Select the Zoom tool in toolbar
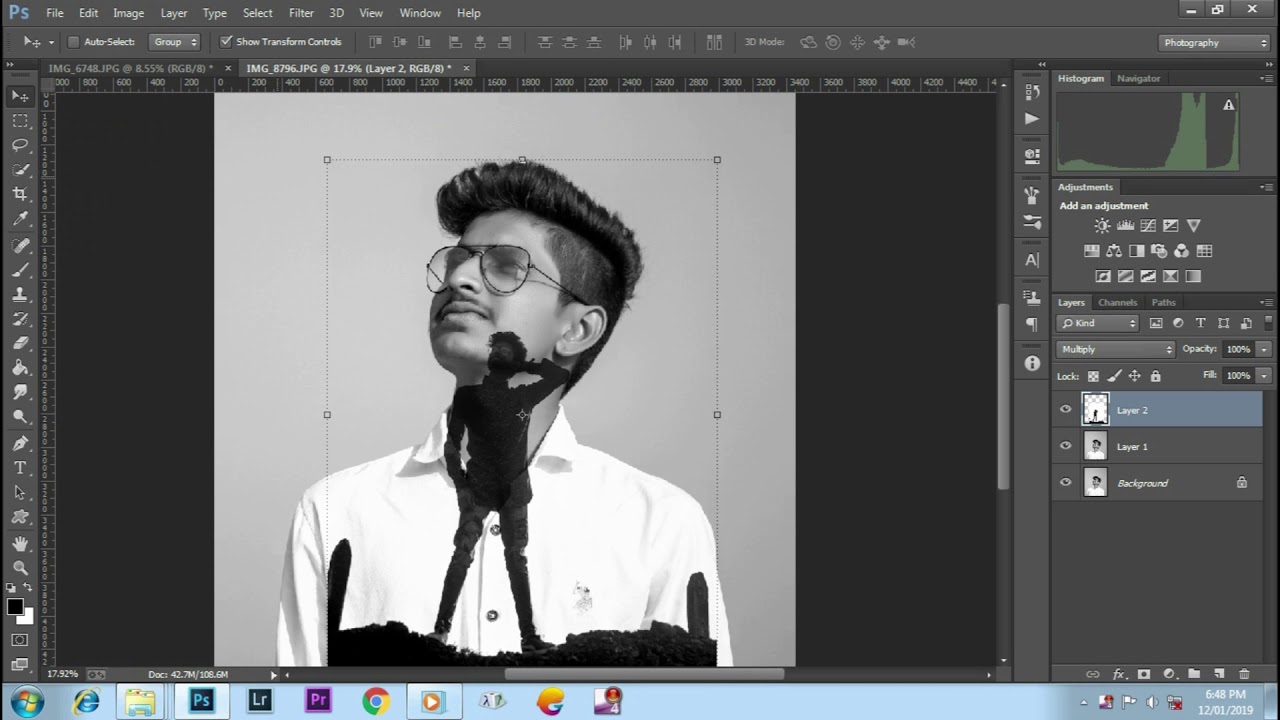 coord(20,568)
